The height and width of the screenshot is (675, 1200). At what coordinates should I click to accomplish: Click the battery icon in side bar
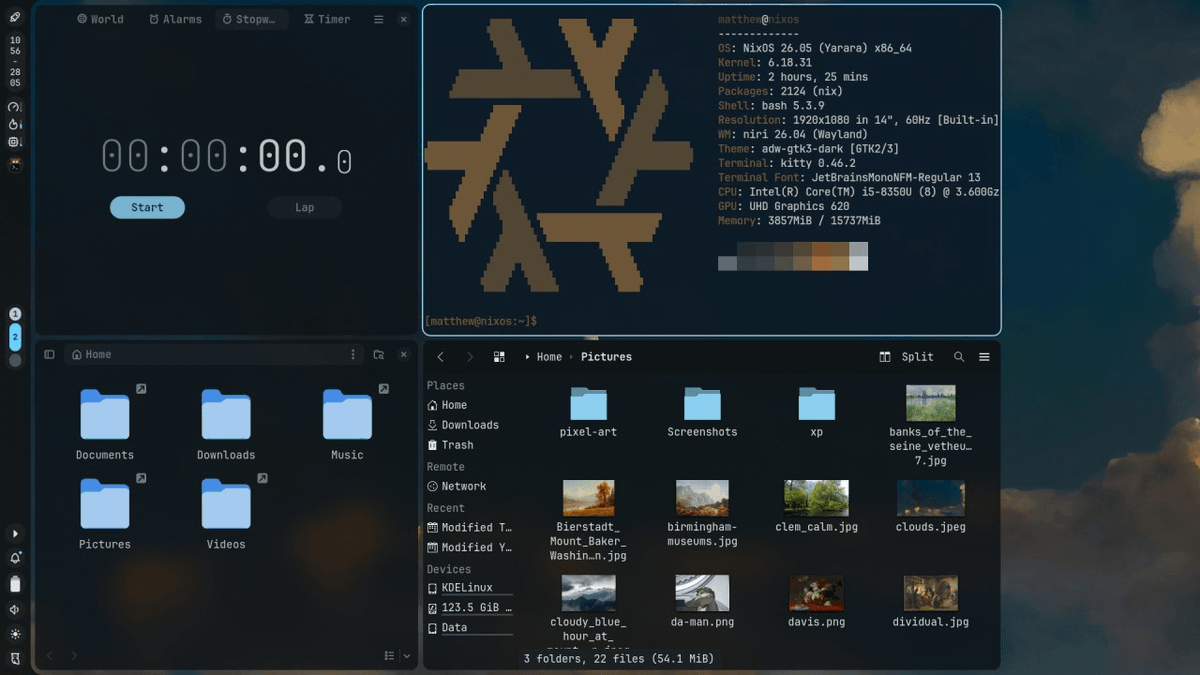[x=15, y=584]
